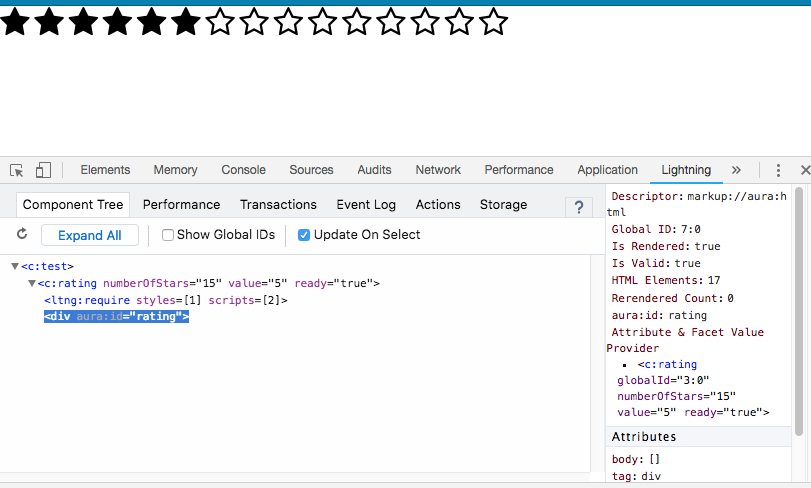Click the tag: div attribute entry

coord(636,476)
